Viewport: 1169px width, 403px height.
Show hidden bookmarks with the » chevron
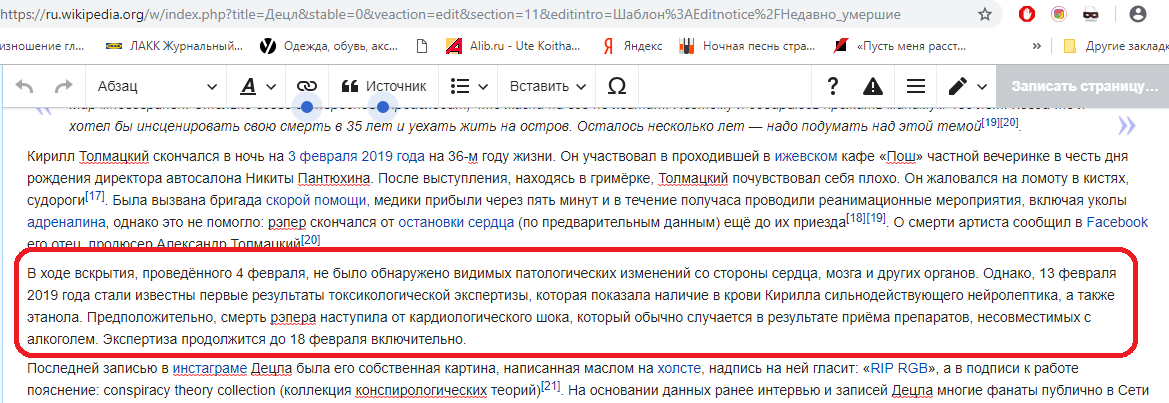(1036, 46)
